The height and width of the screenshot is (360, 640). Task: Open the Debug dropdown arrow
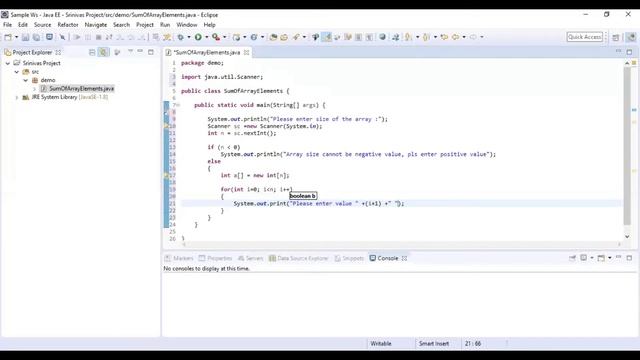pyautogui.click(x=189, y=37)
